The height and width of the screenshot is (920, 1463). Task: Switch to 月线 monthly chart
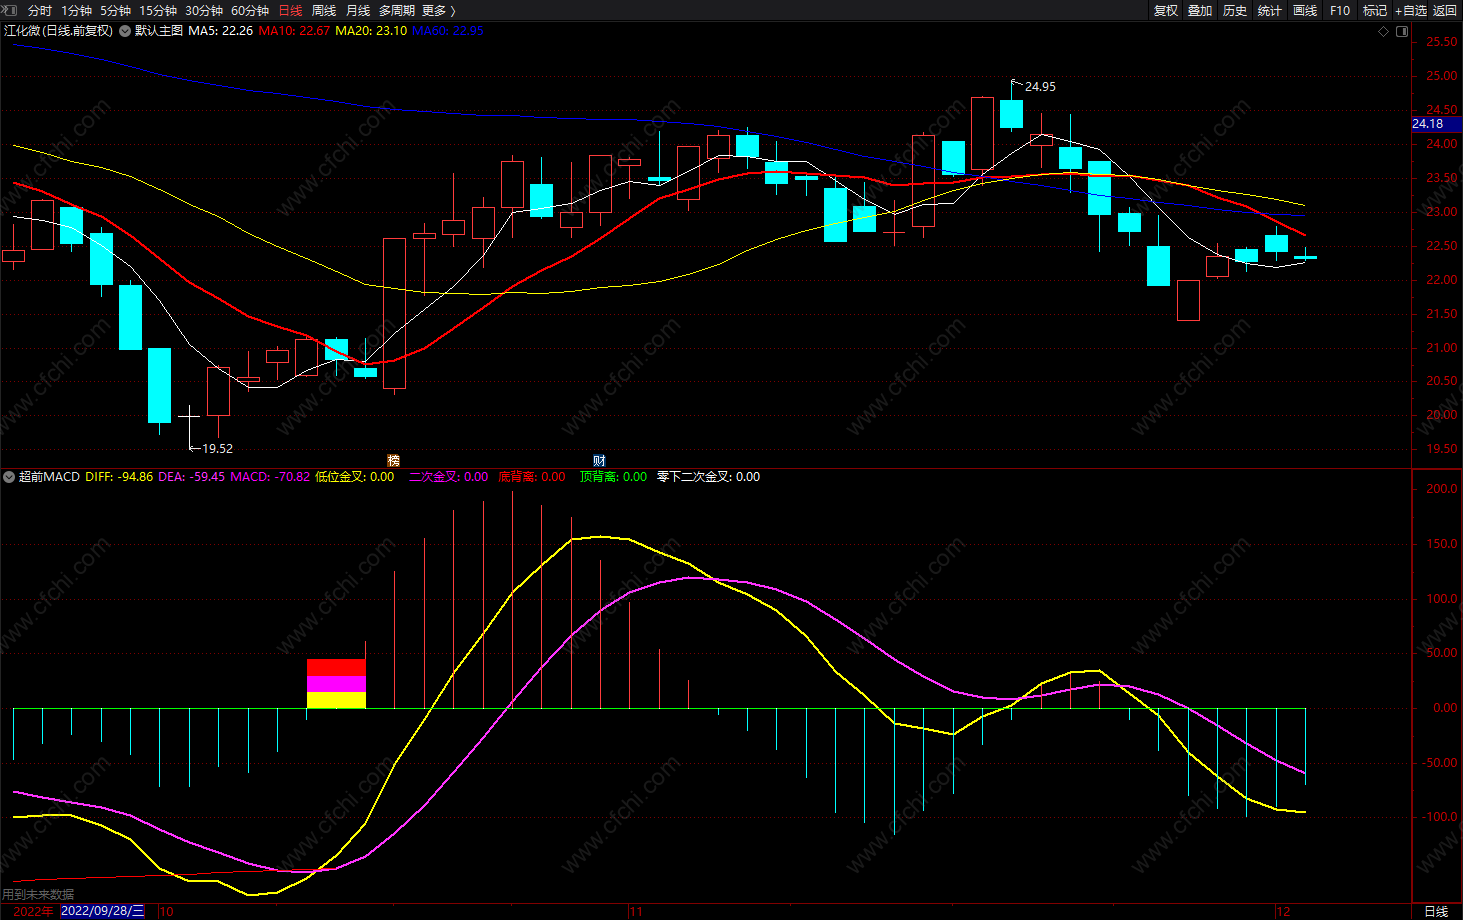[358, 10]
